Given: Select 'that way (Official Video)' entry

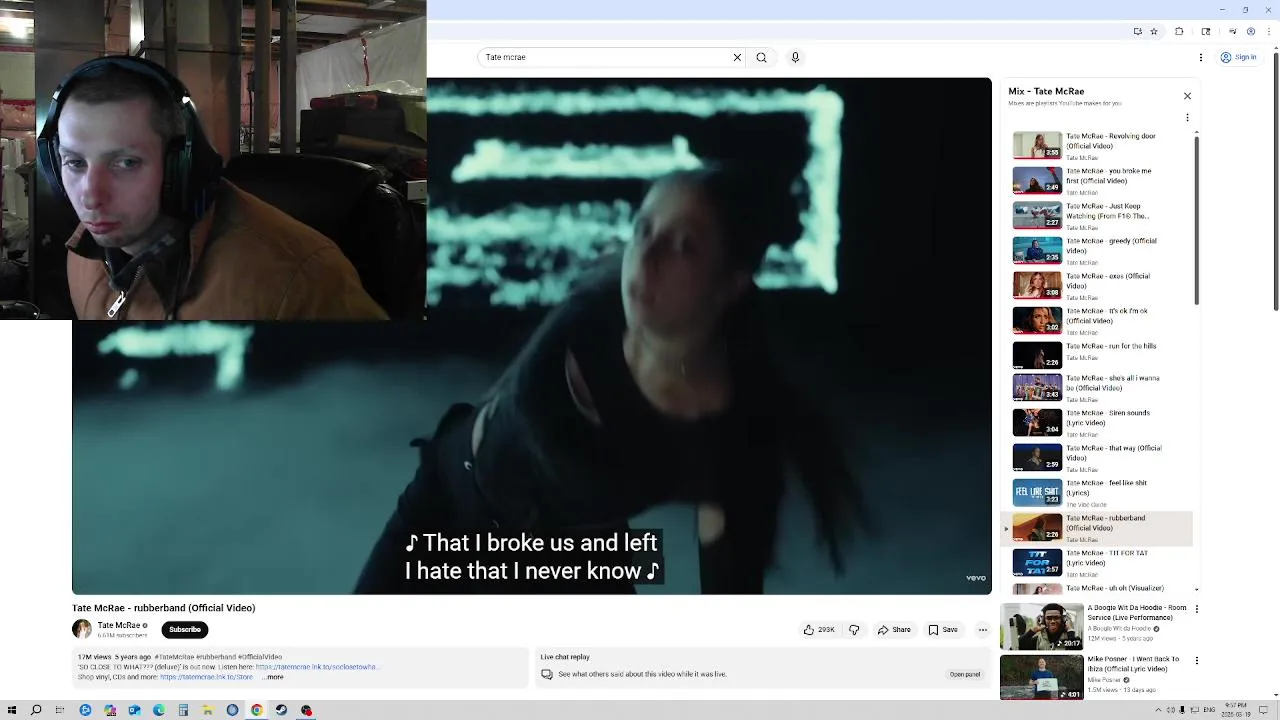Looking at the screenshot, I should pos(1097,457).
